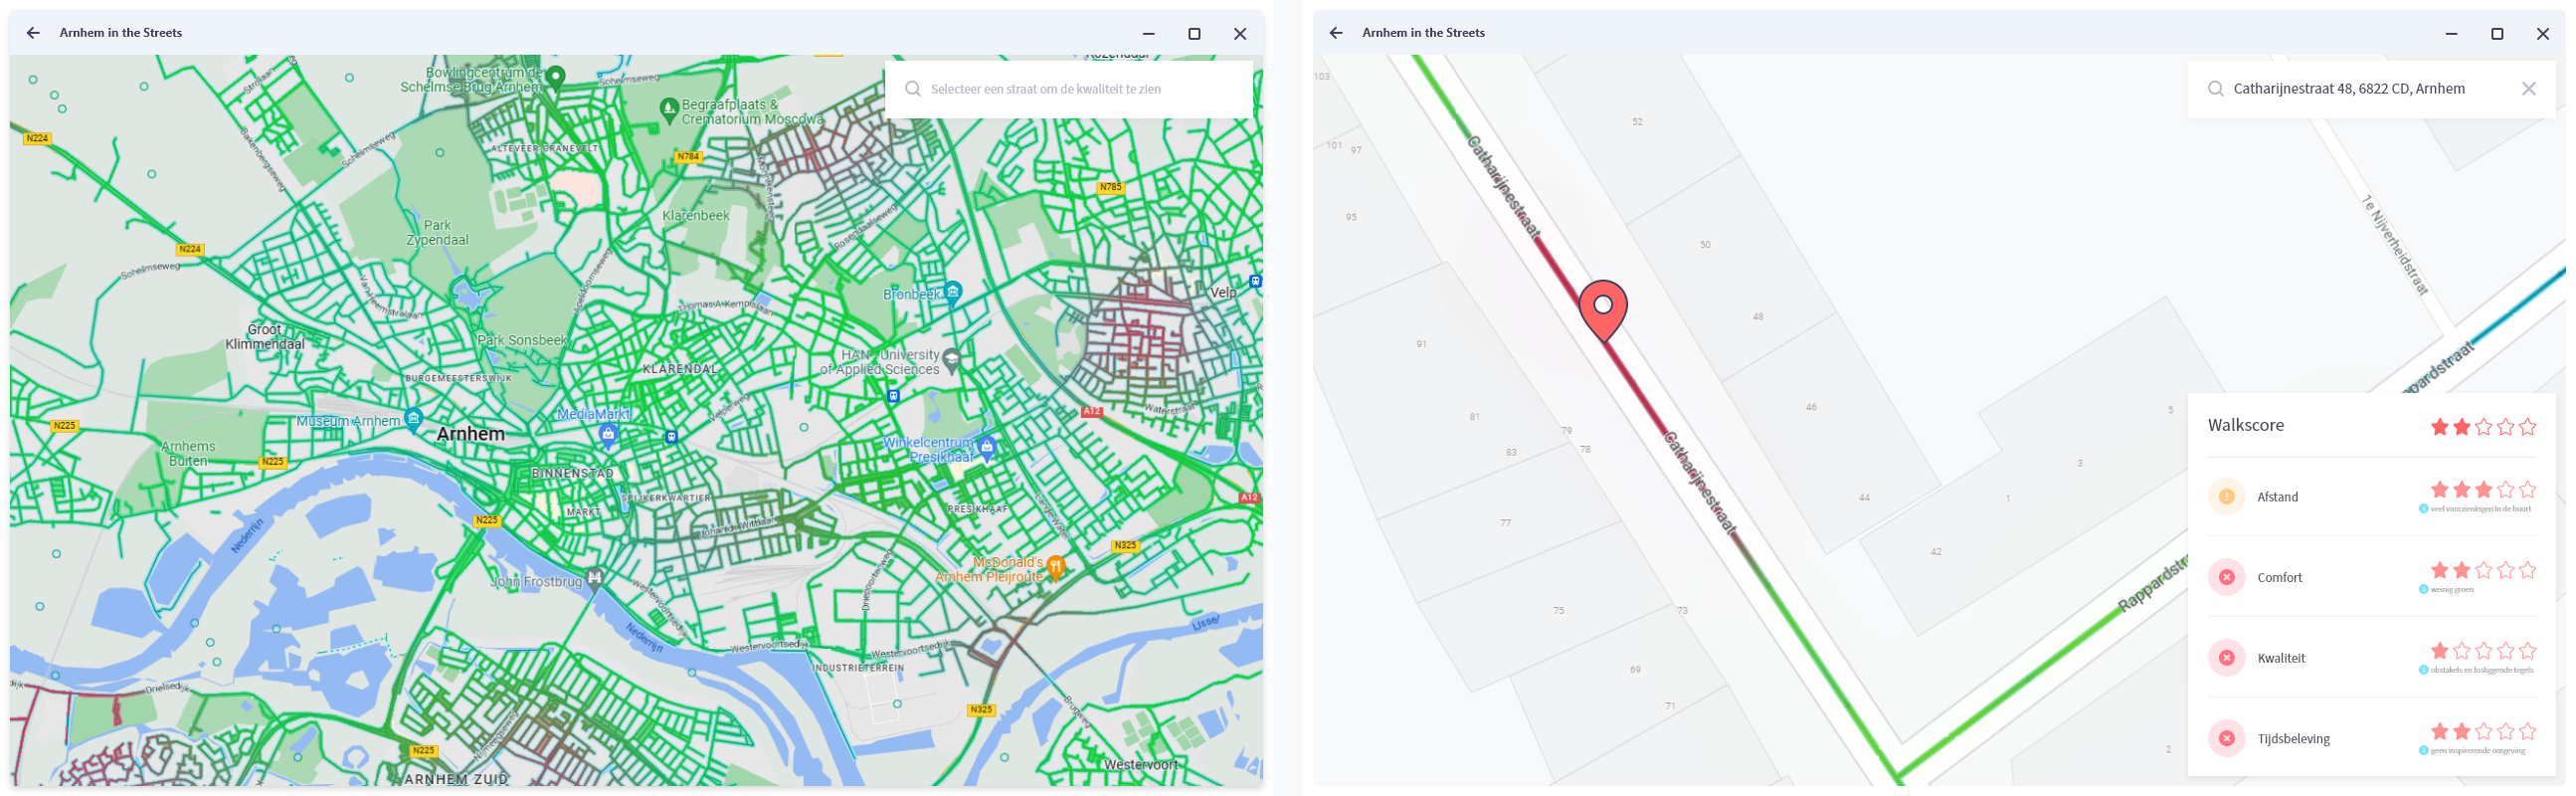This screenshot has height=796, width=2576.
Task: Click the Tijdsbeleving two-star rating
Action: (2483, 731)
